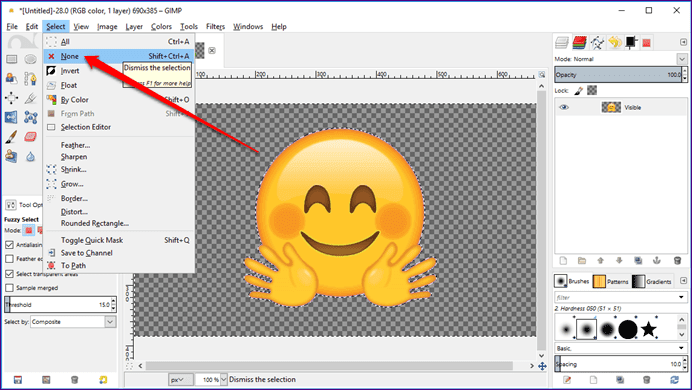Select the Move tool in the toolbox
This screenshot has height=390, width=692.
[11, 98]
